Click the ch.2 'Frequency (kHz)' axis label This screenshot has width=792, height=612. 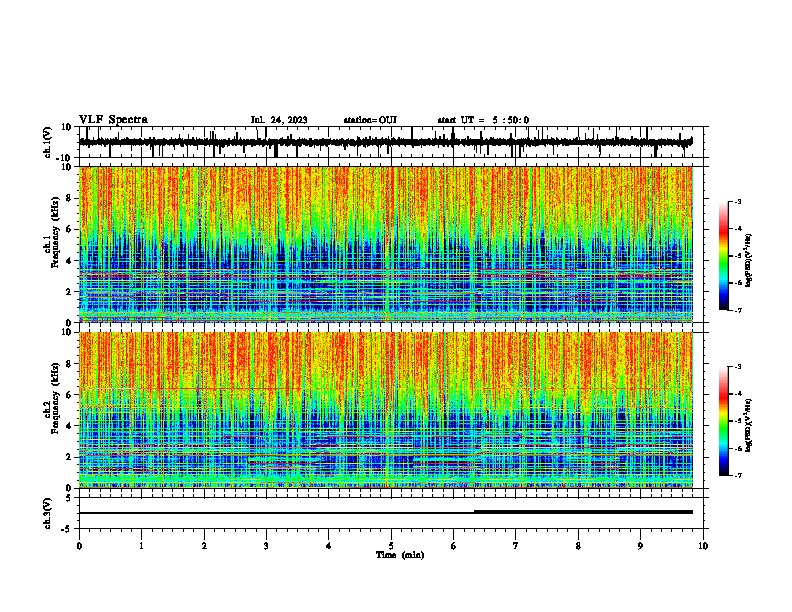(x=55, y=398)
